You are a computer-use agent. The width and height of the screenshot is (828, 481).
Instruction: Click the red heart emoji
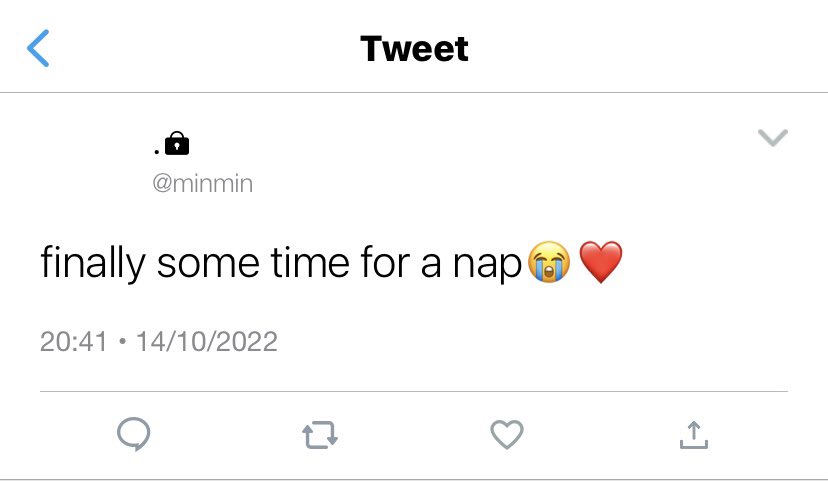(x=601, y=262)
